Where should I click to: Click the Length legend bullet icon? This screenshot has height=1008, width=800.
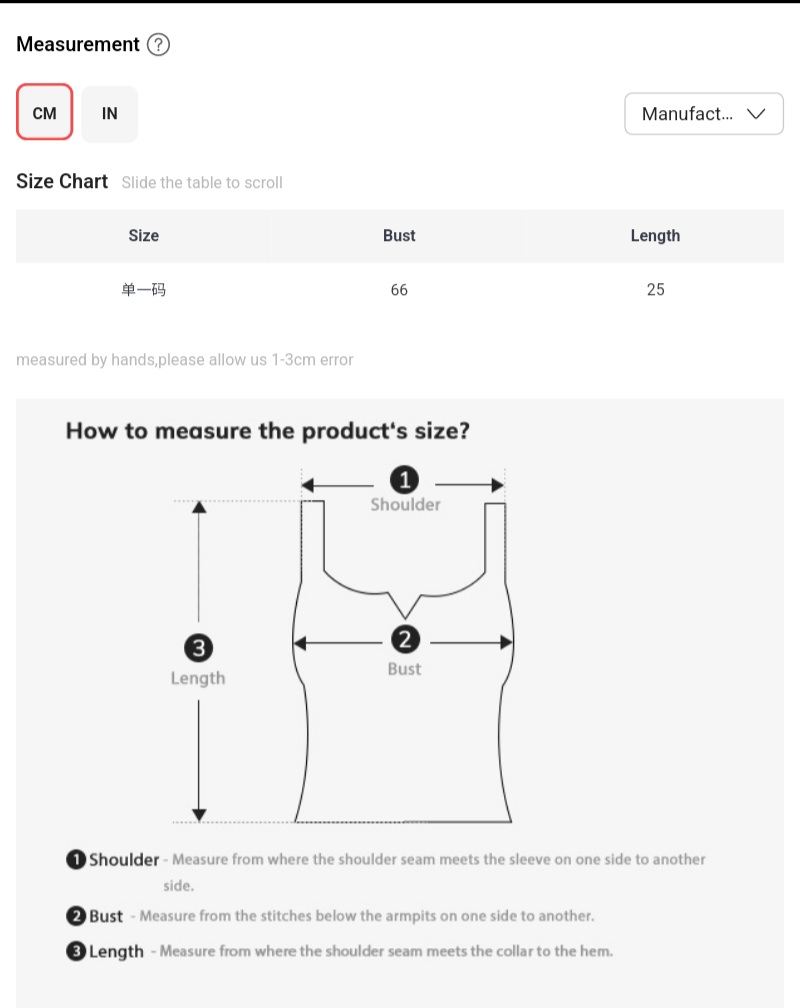coord(76,952)
